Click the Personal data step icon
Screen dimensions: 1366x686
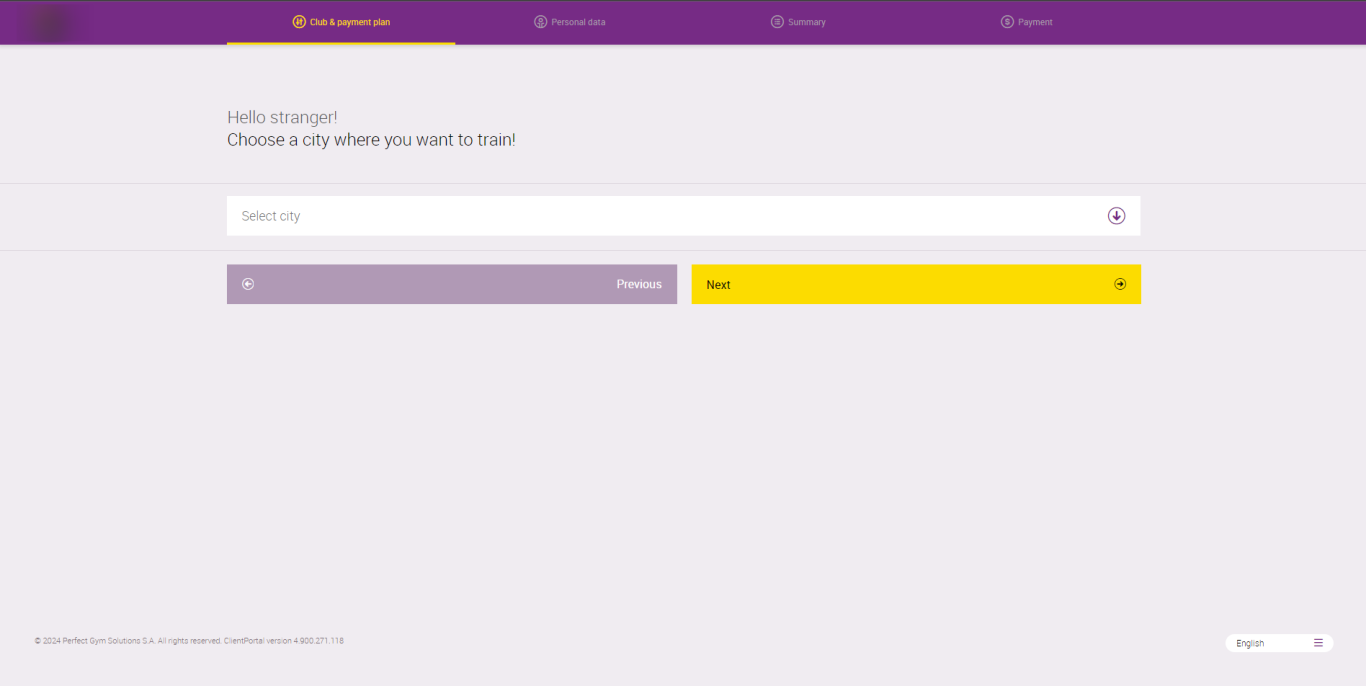coord(541,22)
